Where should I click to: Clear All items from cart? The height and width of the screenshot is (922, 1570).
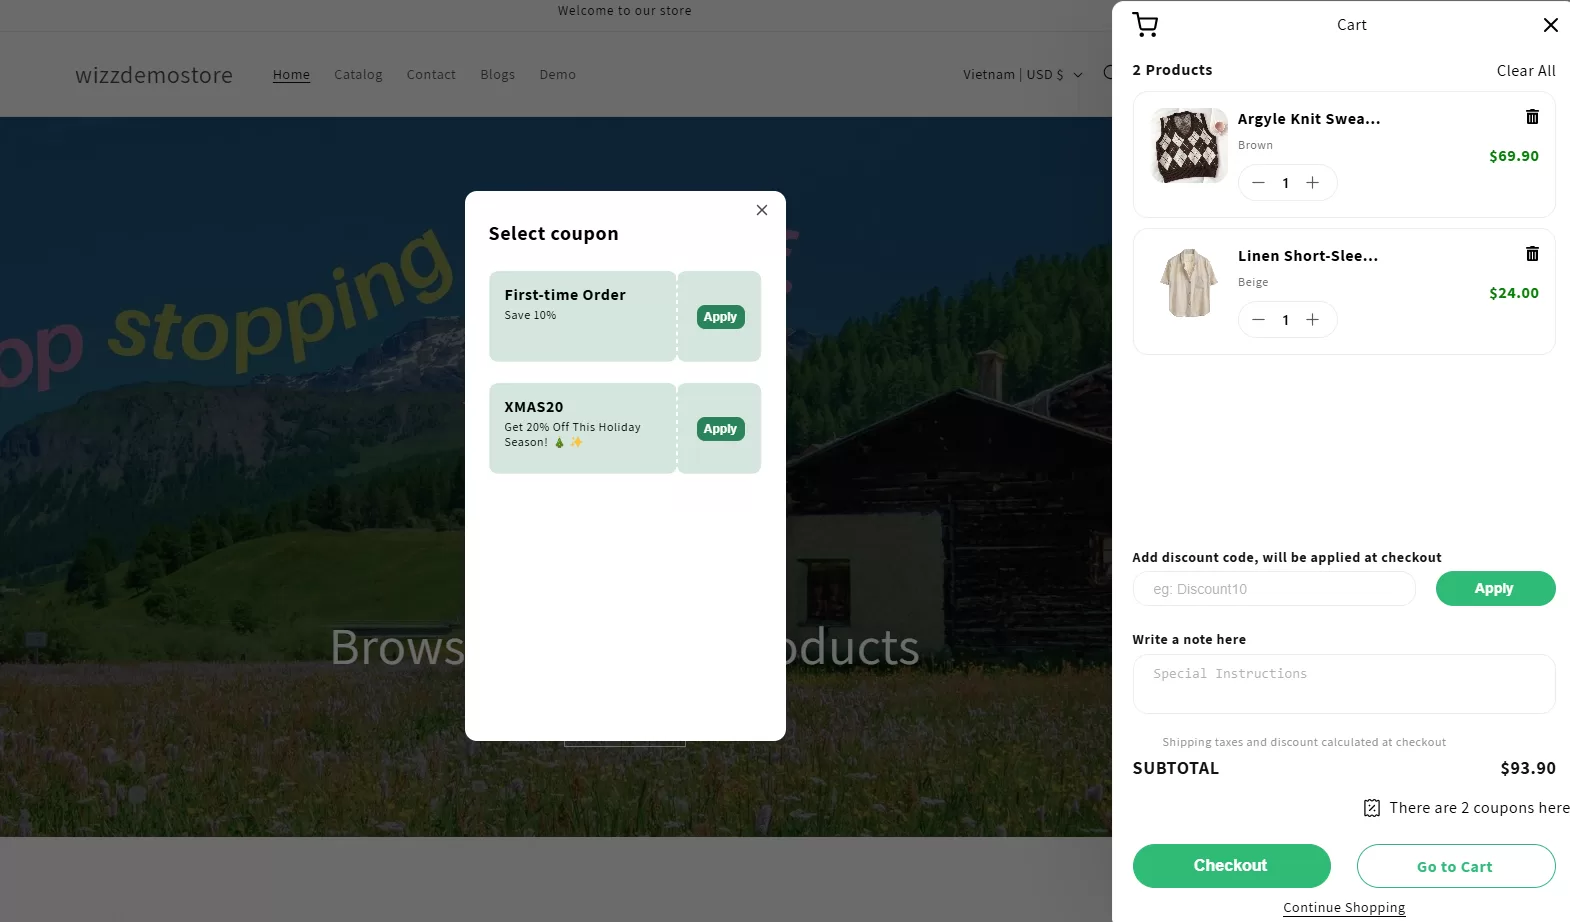click(x=1526, y=71)
